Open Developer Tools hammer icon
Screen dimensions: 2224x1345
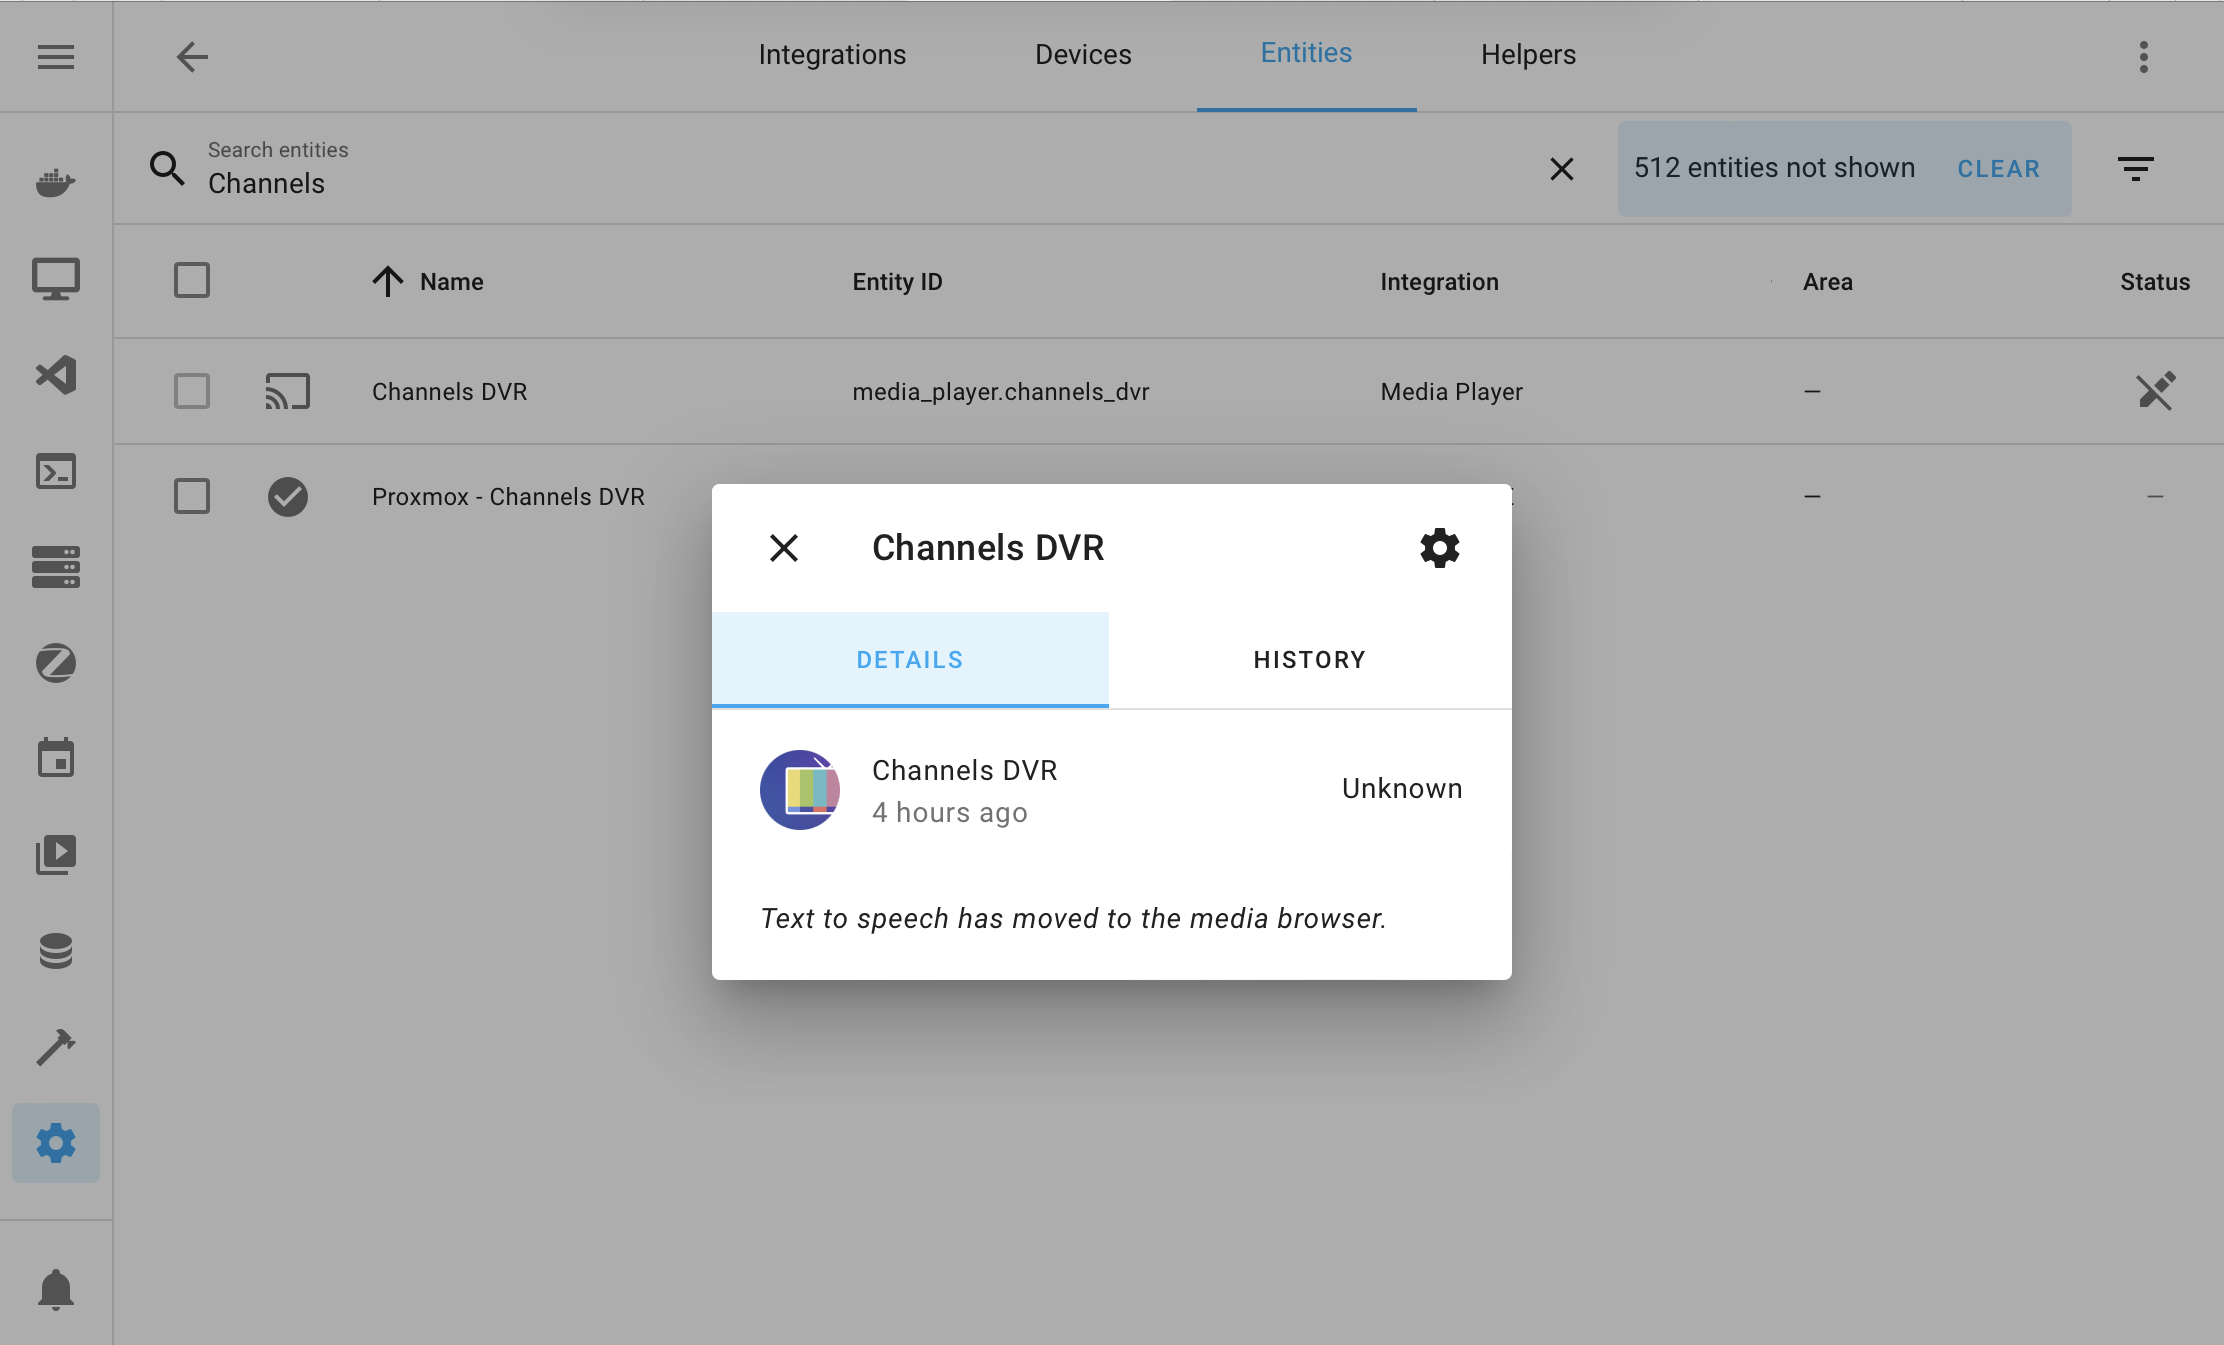(x=56, y=1047)
